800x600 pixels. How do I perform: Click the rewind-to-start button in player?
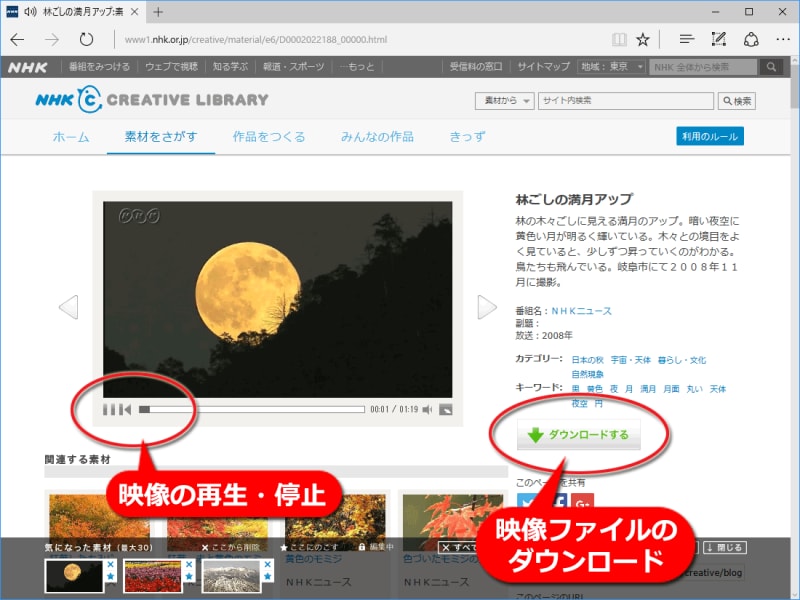click(x=125, y=409)
